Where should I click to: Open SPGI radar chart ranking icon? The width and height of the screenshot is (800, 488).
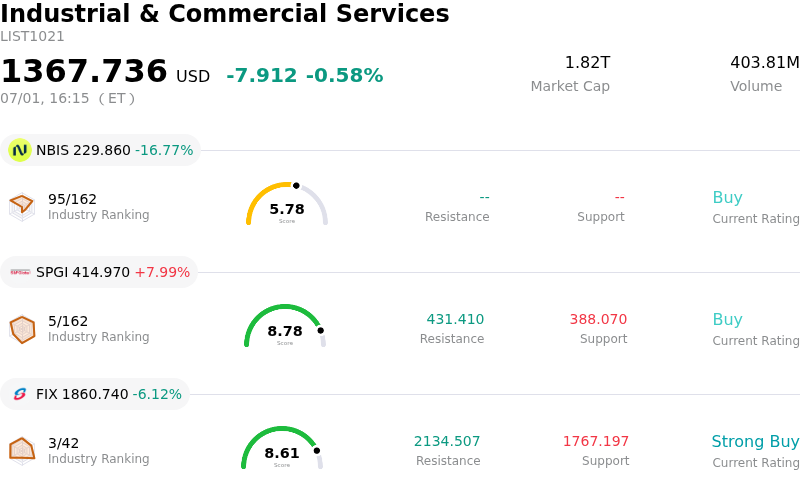22,329
